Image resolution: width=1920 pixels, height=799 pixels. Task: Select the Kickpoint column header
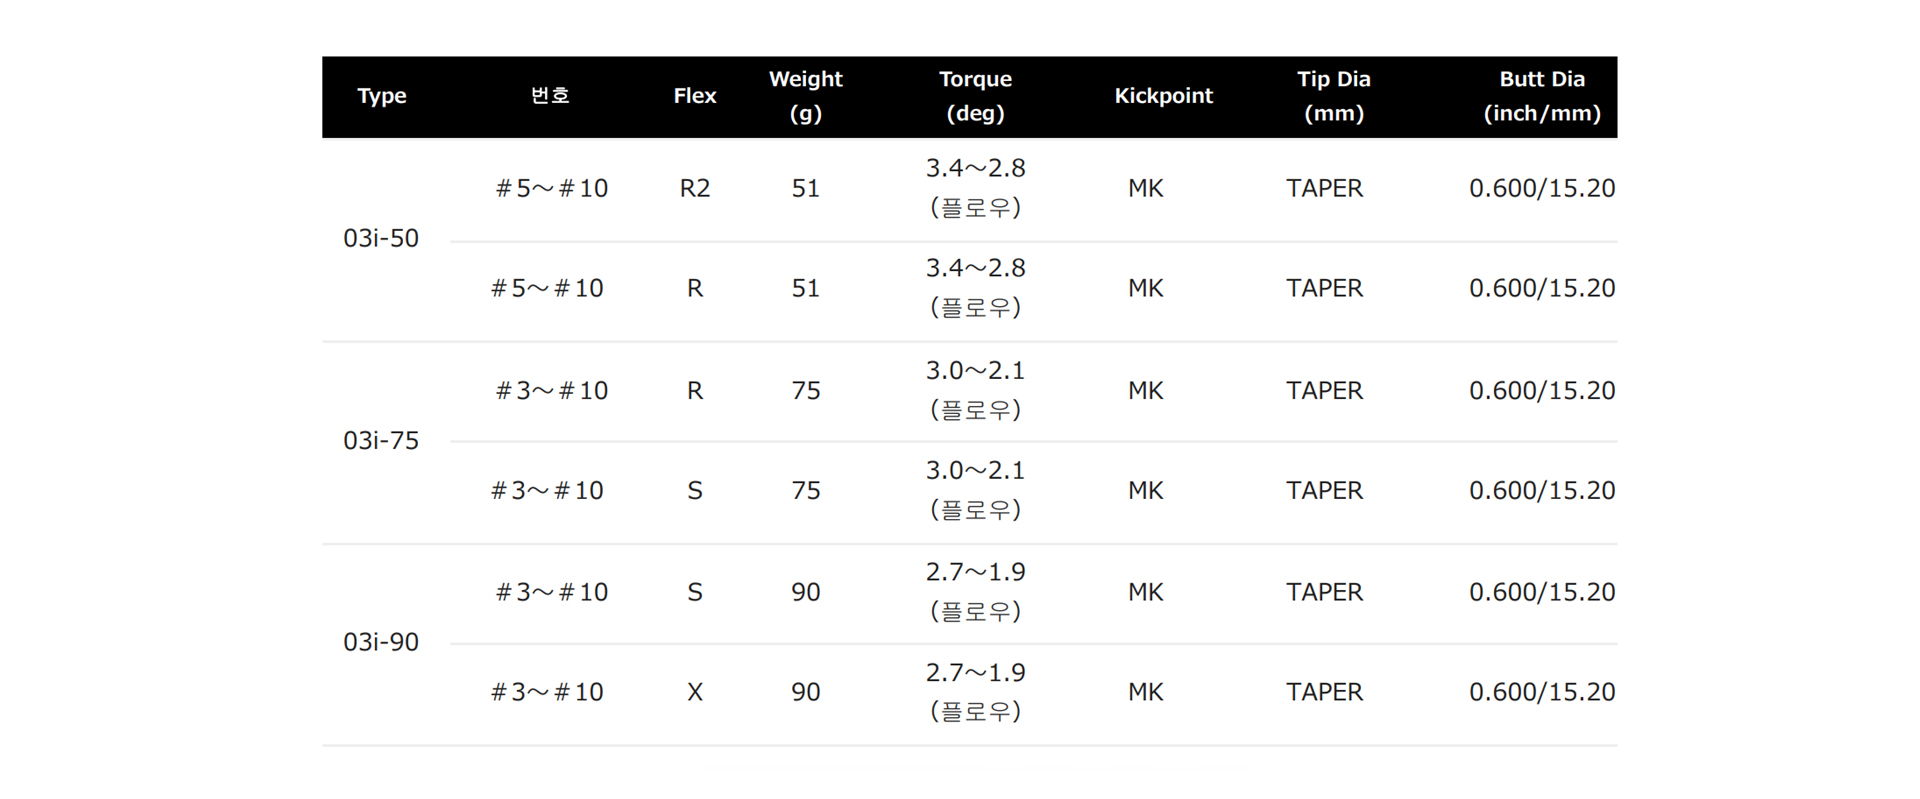[x=1164, y=96]
